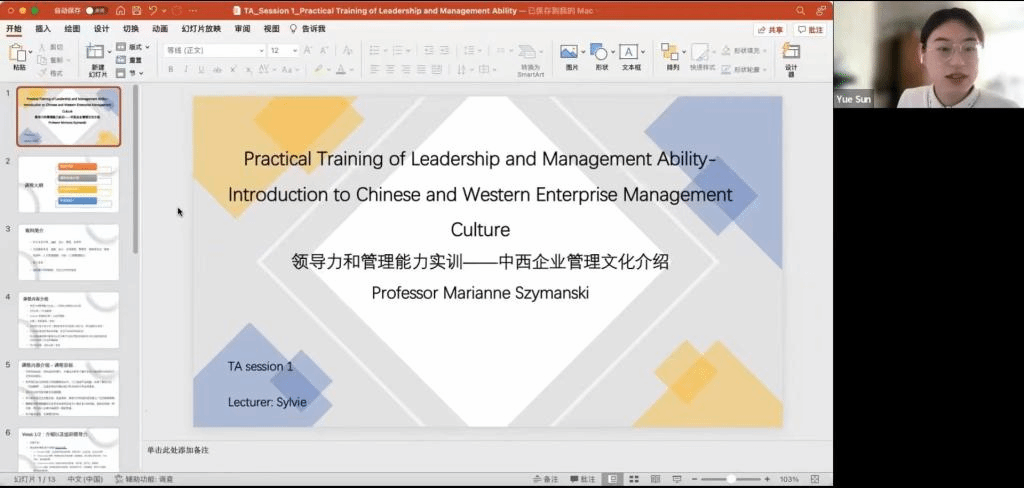Click the zoom slider in status bar

coord(732,479)
